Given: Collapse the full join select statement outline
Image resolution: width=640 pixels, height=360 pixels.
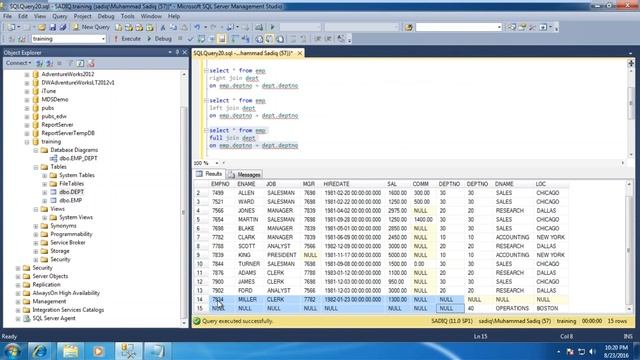Looking at the screenshot, I should click(206, 130).
